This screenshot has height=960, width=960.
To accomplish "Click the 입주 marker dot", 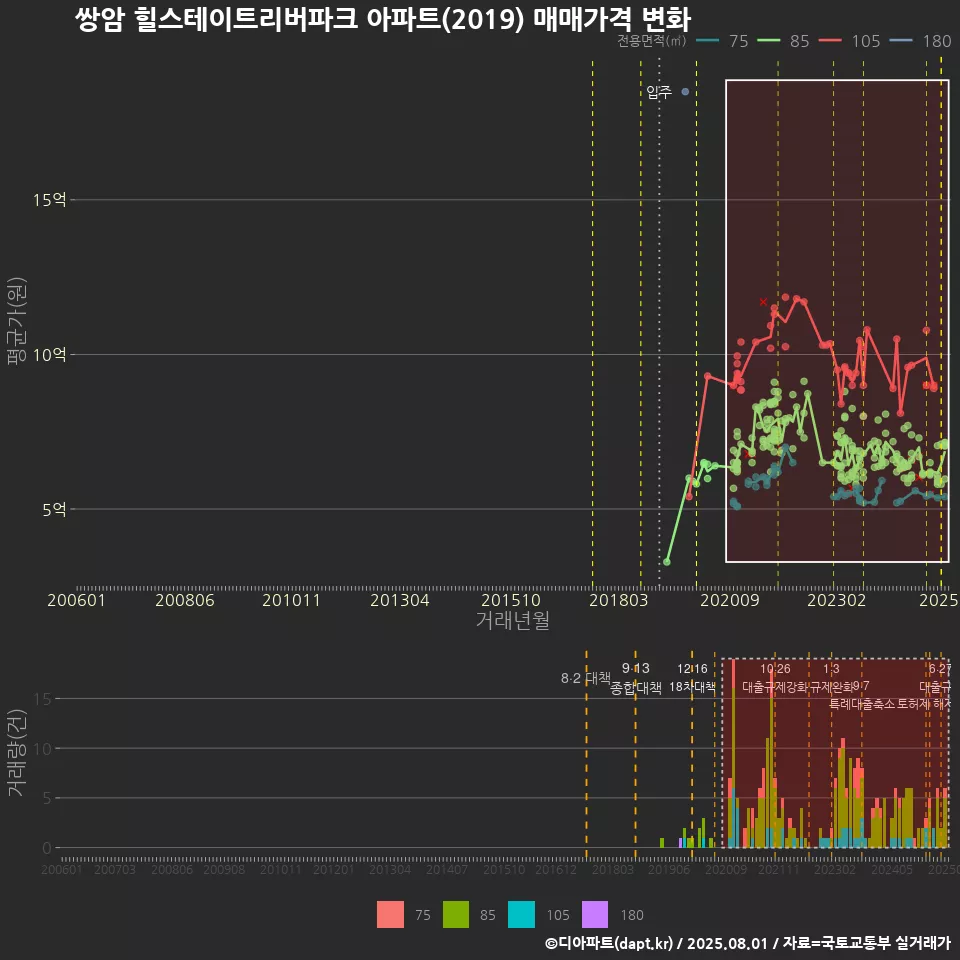I will (x=685, y=92).
